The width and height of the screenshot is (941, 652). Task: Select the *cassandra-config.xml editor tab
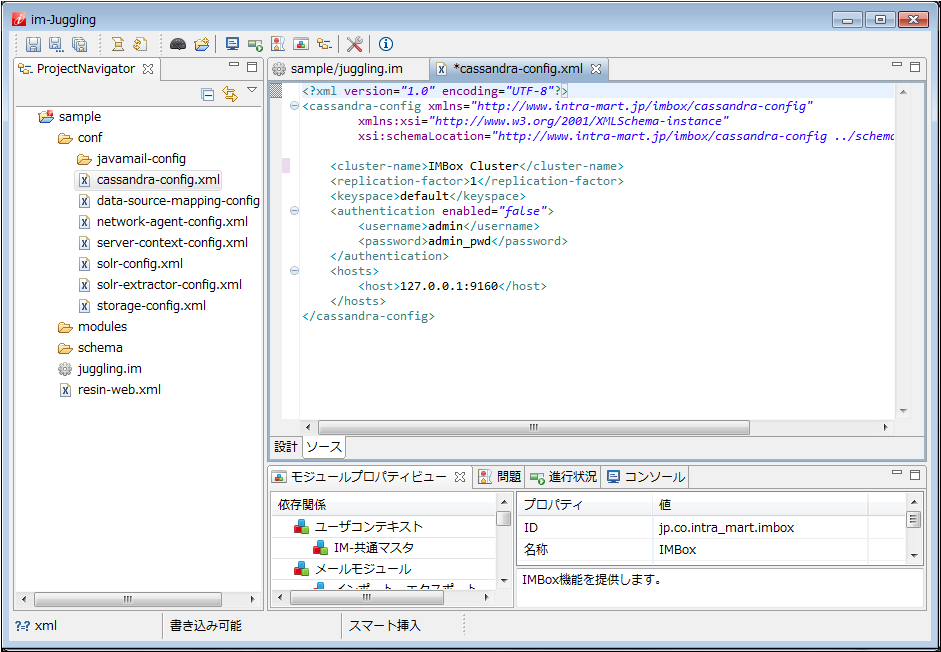point(517,68)
